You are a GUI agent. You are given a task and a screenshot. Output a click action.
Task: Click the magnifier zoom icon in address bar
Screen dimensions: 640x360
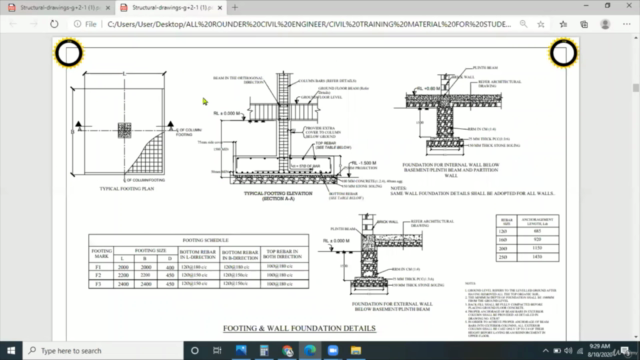pos(523,24)
